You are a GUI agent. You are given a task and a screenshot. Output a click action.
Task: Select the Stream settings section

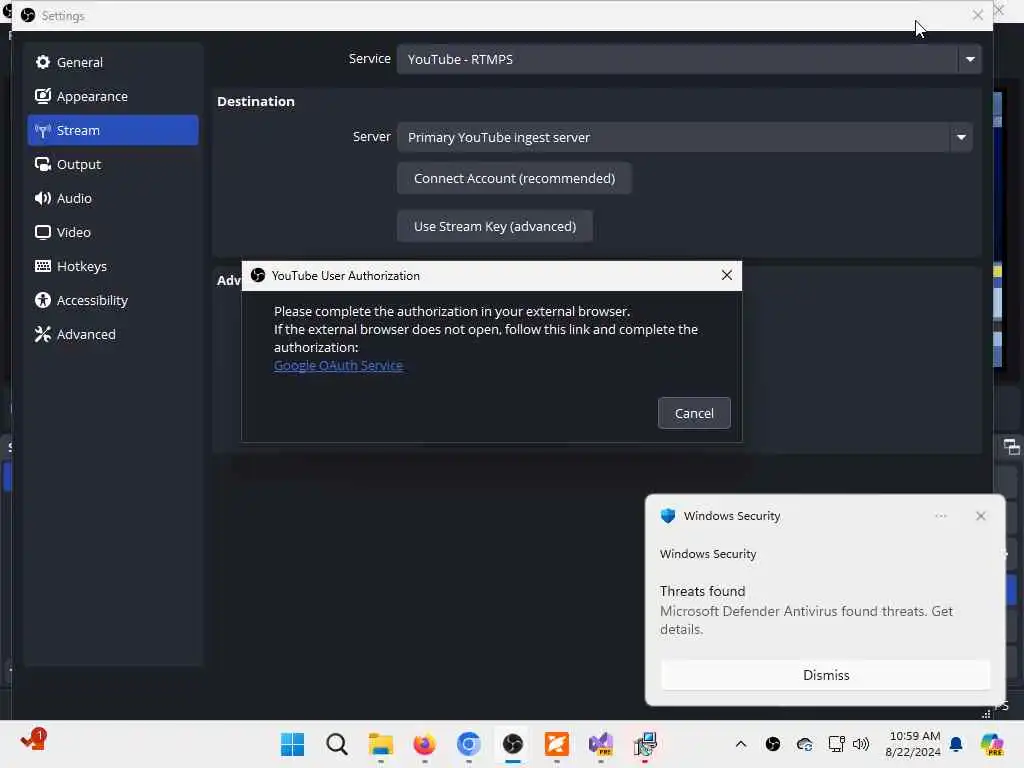[112, 130]
